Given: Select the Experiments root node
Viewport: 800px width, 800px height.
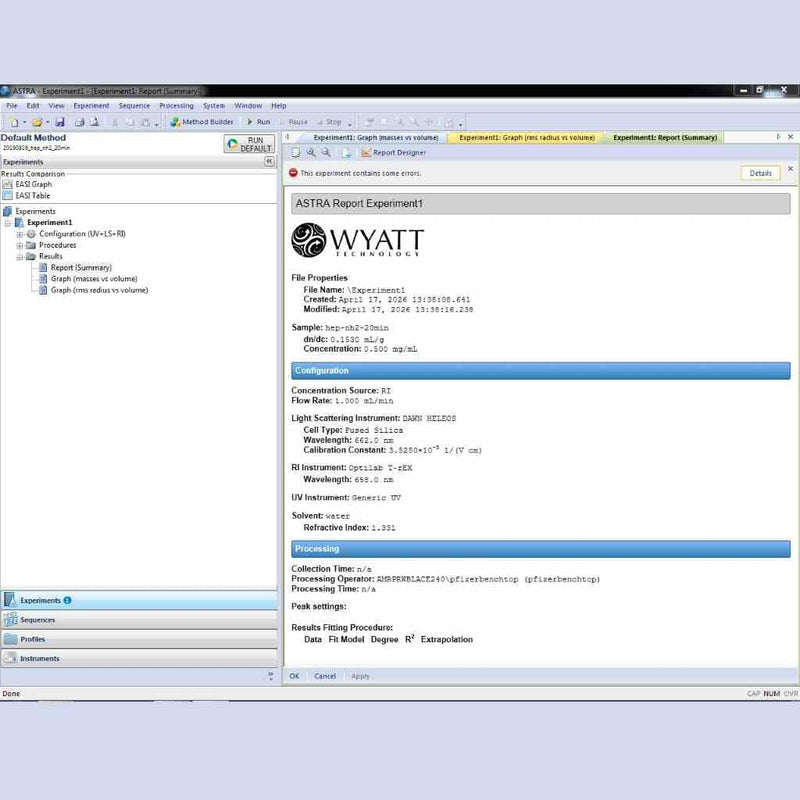Looking at the screenshot, I should (30, 211).
